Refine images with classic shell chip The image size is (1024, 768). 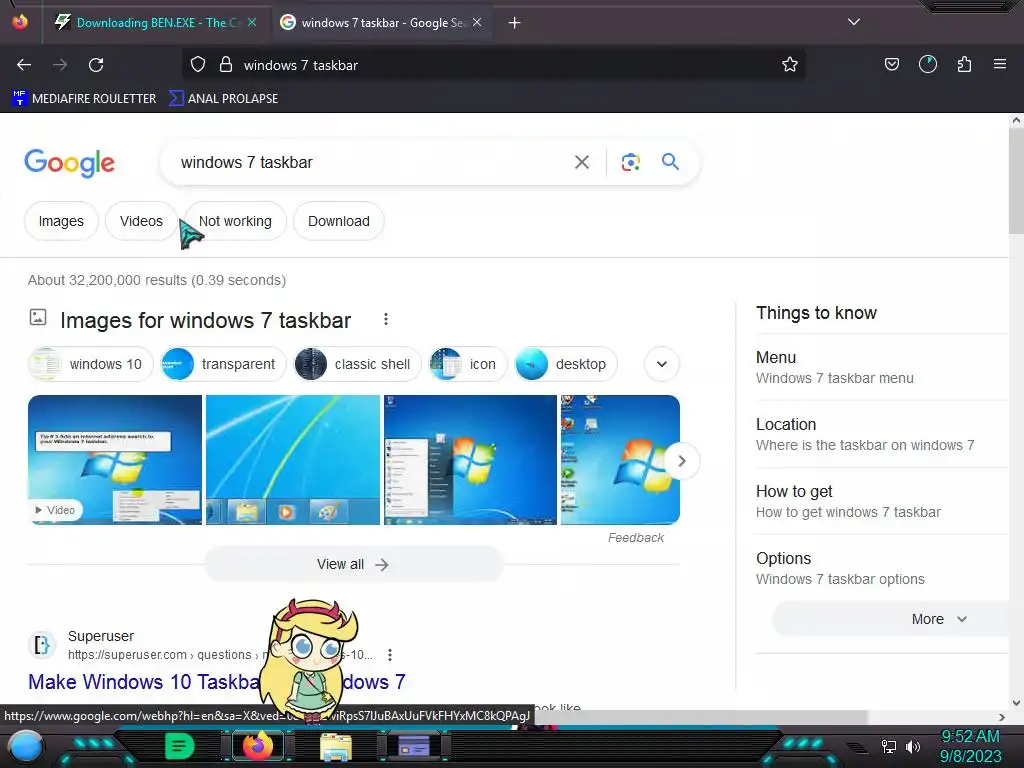point(357,364)
